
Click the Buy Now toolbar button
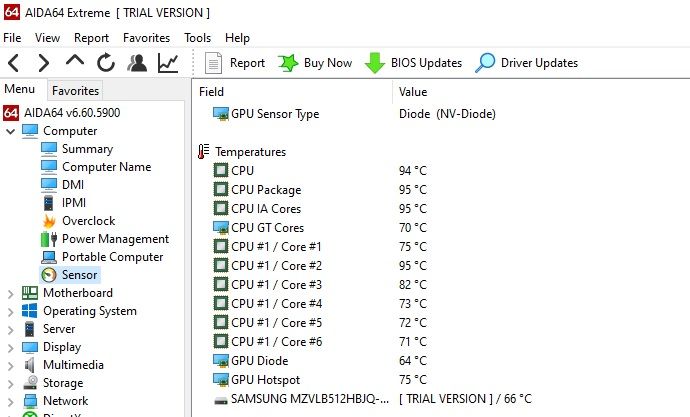coord(315,63)
